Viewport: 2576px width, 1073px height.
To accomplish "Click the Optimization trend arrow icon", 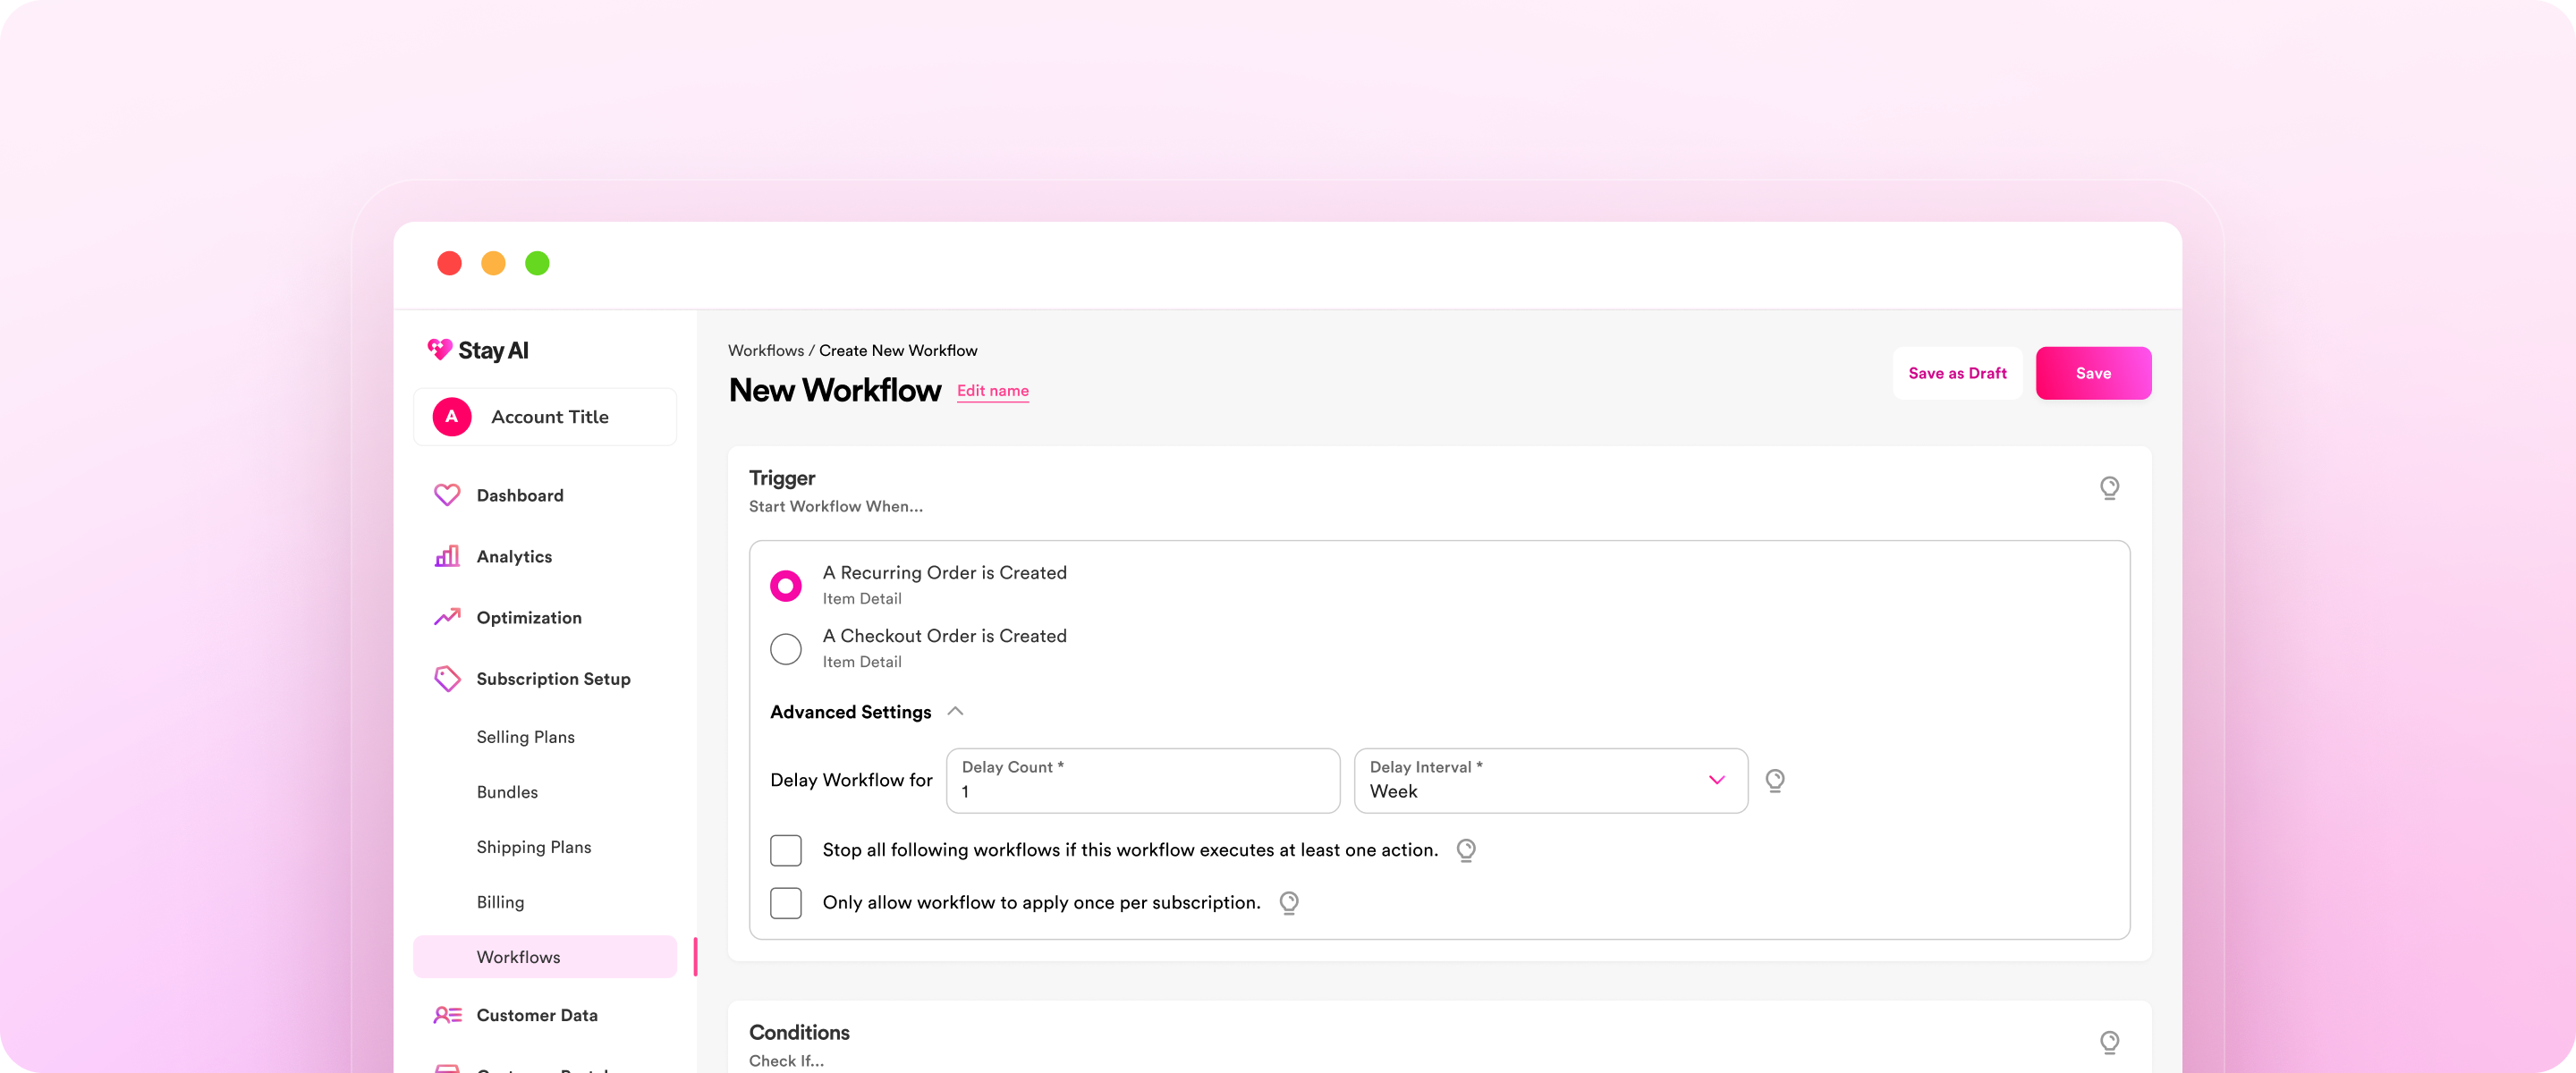I will (447, 617).
